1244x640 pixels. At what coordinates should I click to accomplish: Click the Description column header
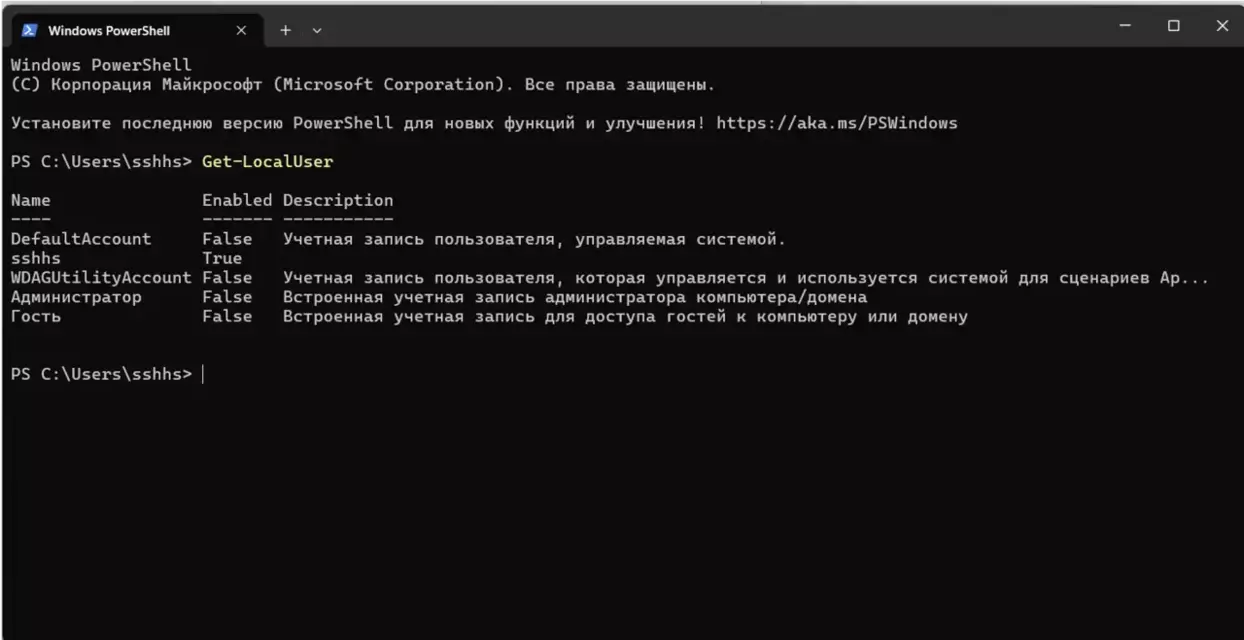click(338, 201)
